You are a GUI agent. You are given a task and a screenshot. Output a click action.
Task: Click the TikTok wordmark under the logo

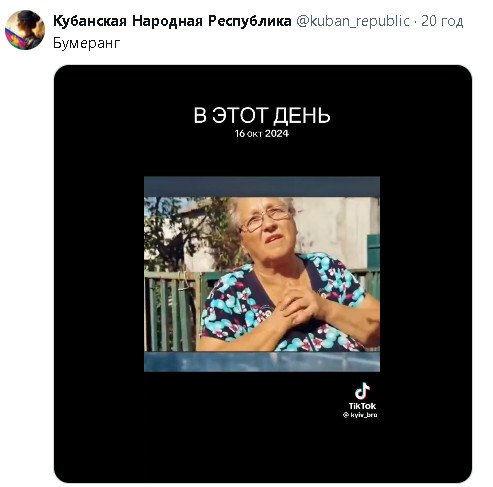click(362, 406)
